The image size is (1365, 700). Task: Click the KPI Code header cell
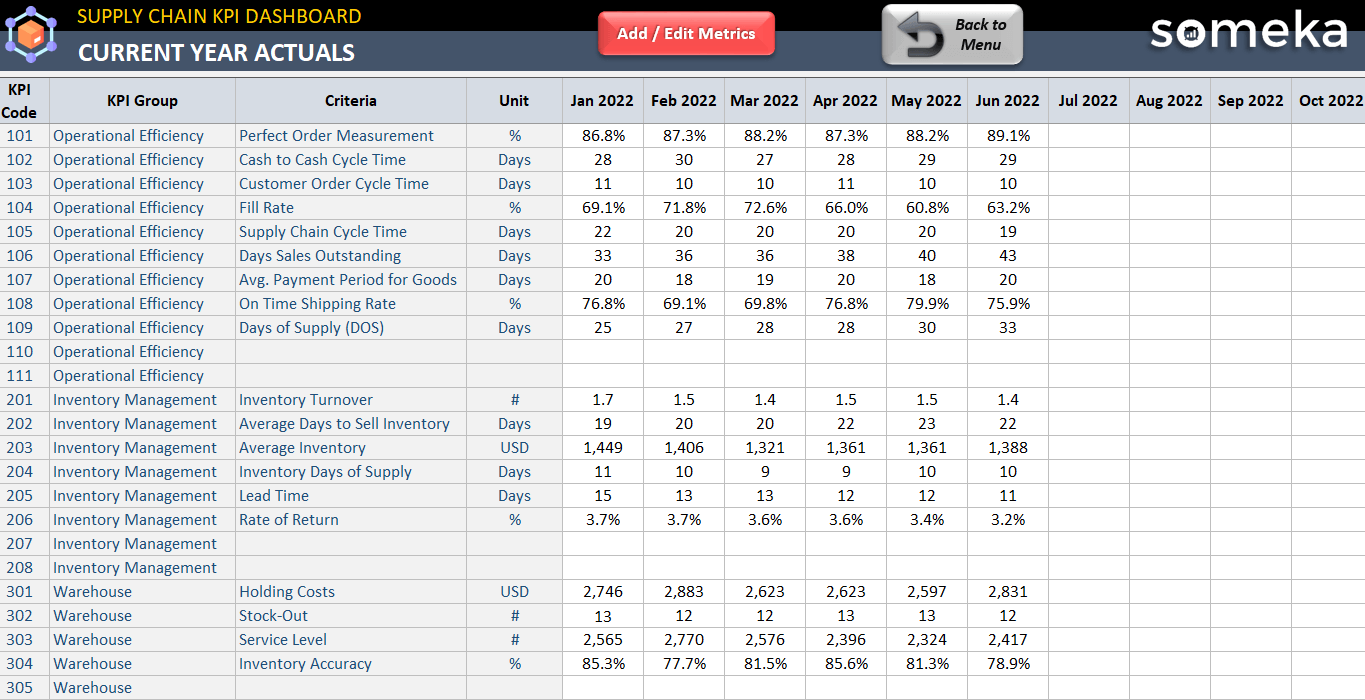(x=24, y=100)
